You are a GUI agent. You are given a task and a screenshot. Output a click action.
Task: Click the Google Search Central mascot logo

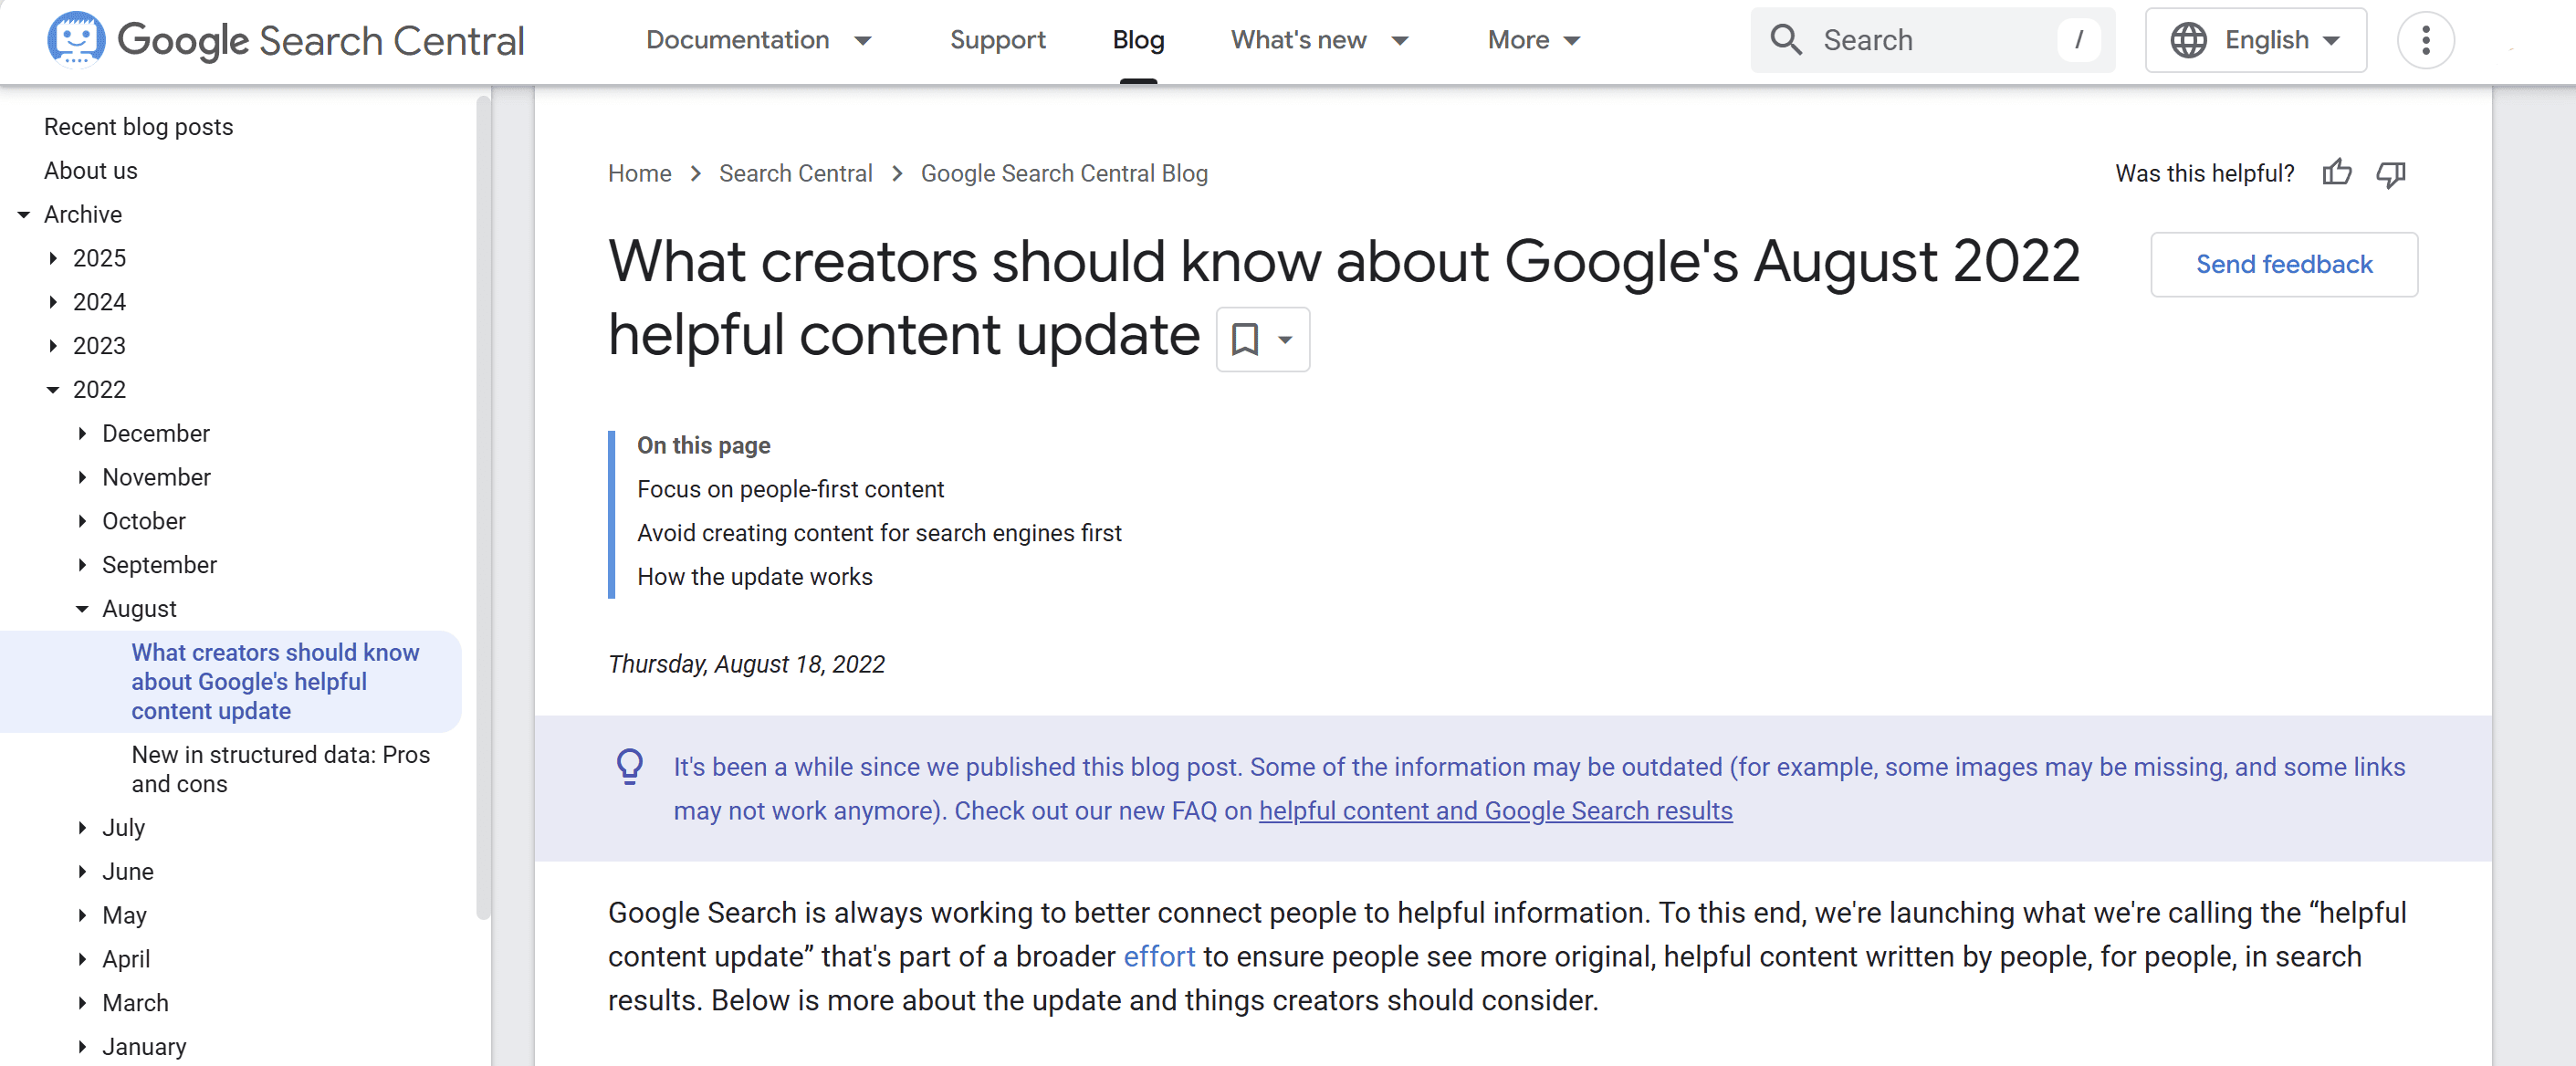click(76, 39)
